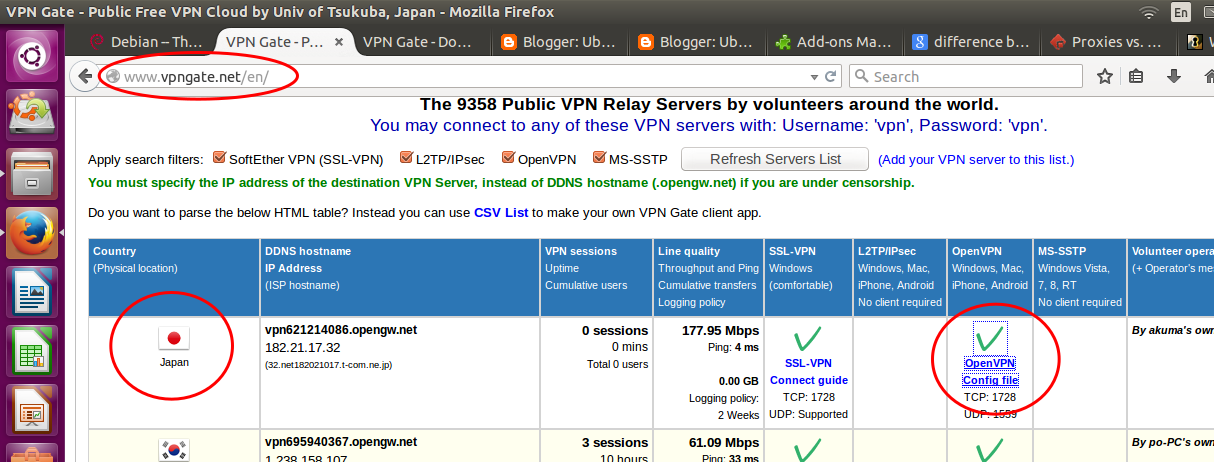This screenshot has height=462, width=1214.
Task: Click the MS-SSTP column header
Action: [x=1062, y=251]
